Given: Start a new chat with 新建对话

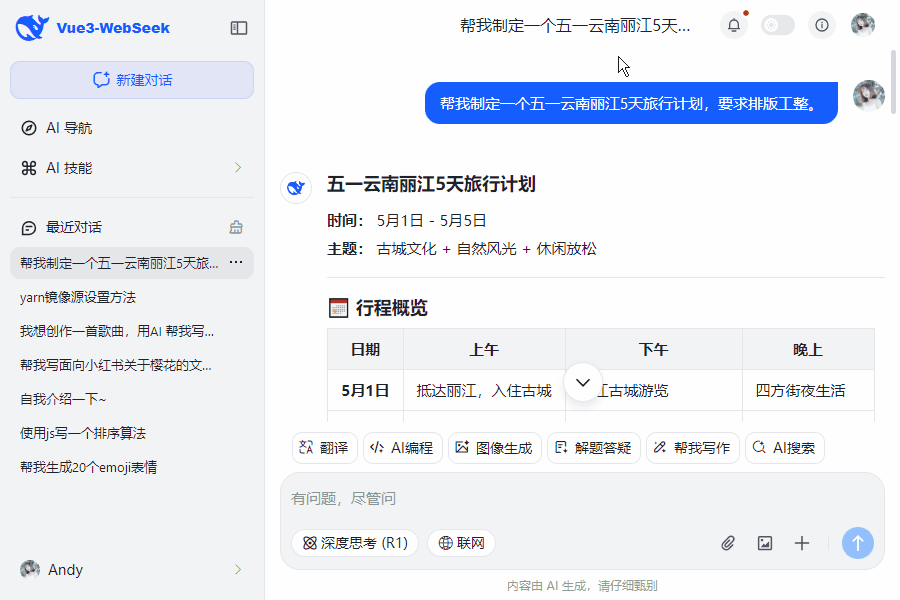Looking at the screenshot, I should (x=132, y=80).
